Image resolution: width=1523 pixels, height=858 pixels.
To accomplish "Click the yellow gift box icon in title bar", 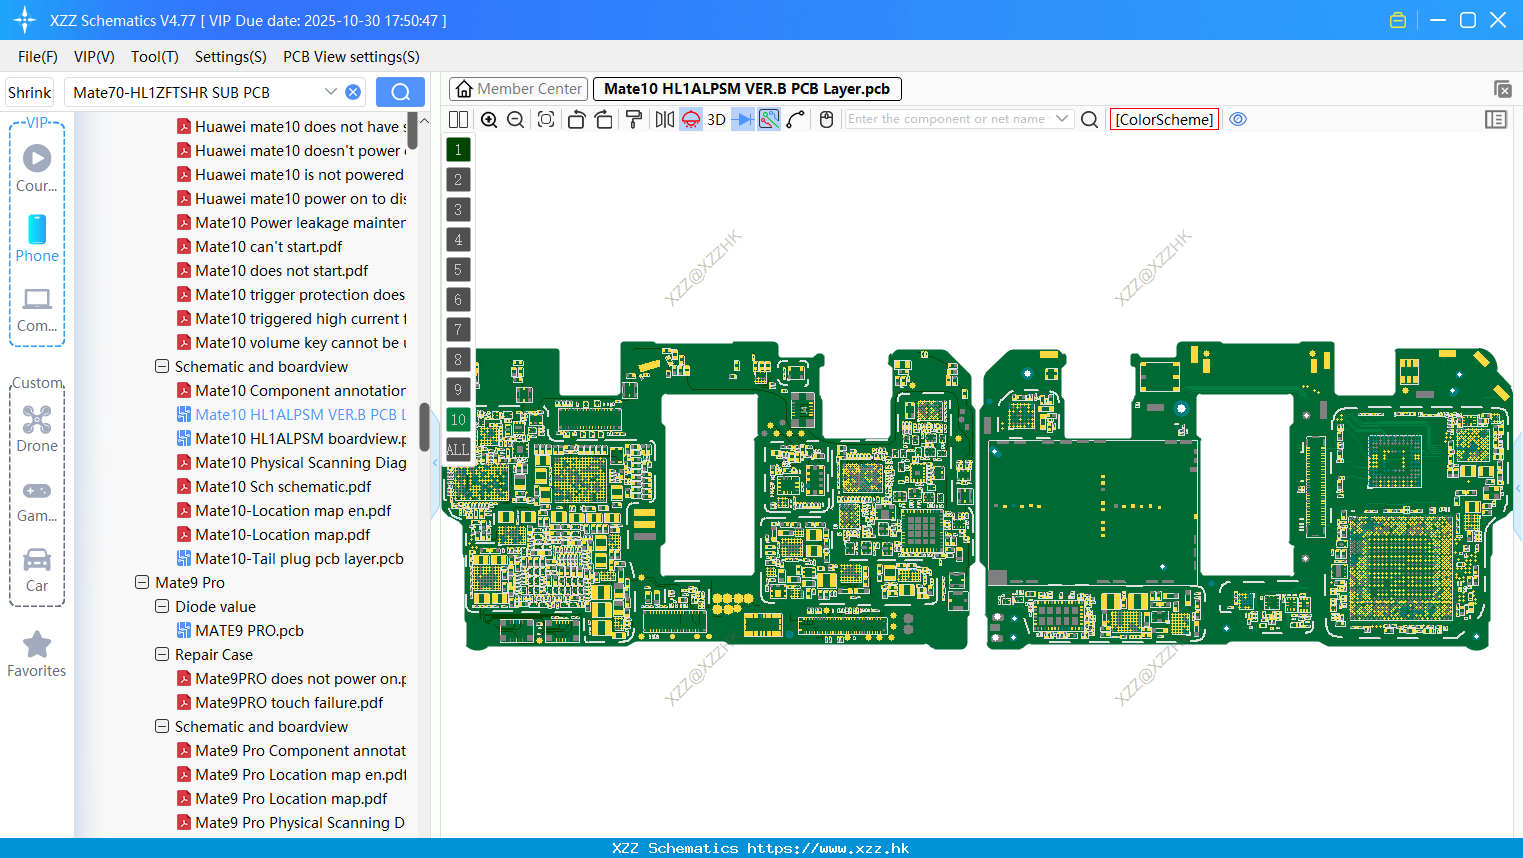I will coord(1398,20).
